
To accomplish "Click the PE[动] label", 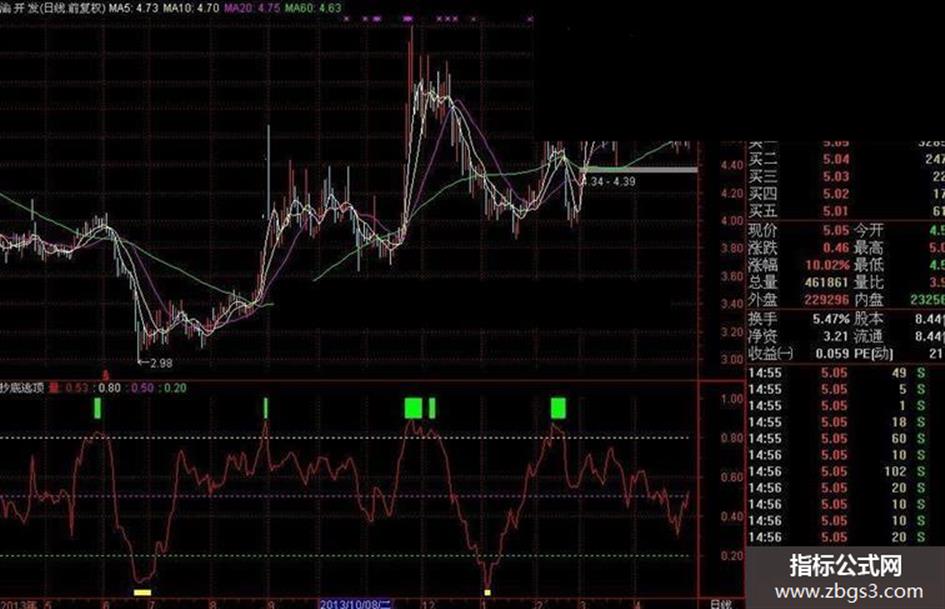I will coord(874,354).
